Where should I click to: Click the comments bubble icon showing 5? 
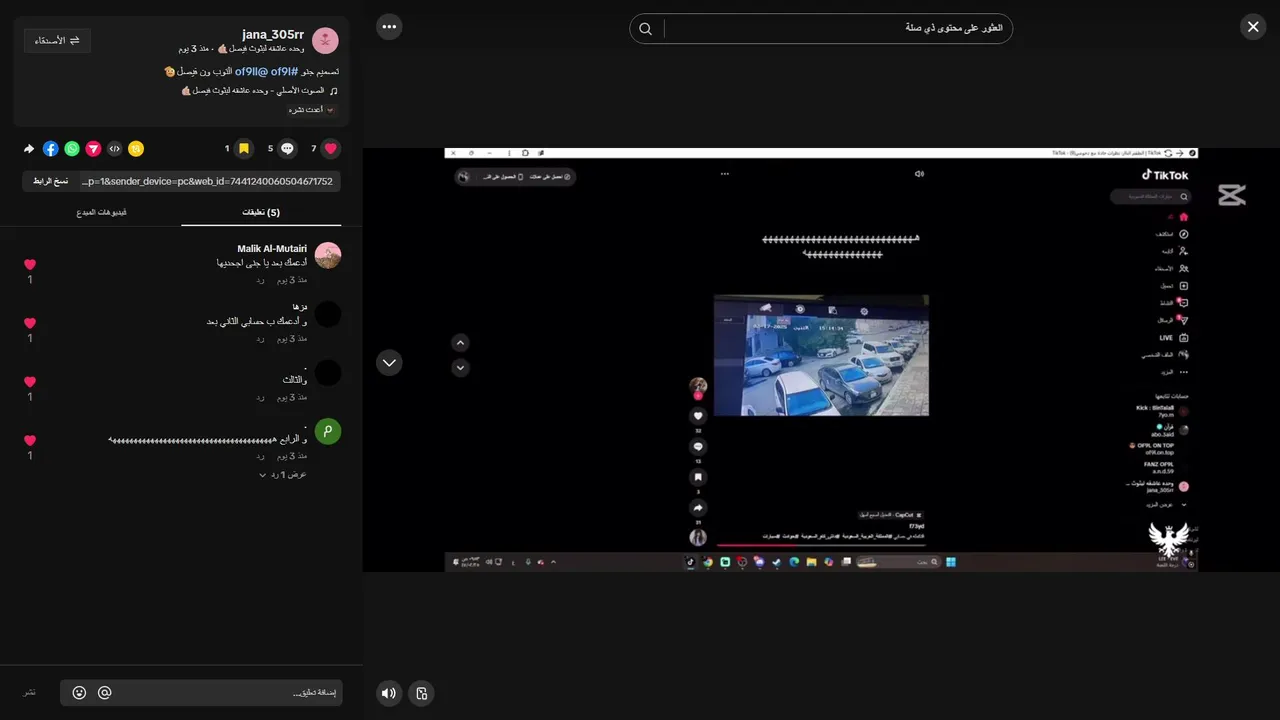click(x=287, y=149)
